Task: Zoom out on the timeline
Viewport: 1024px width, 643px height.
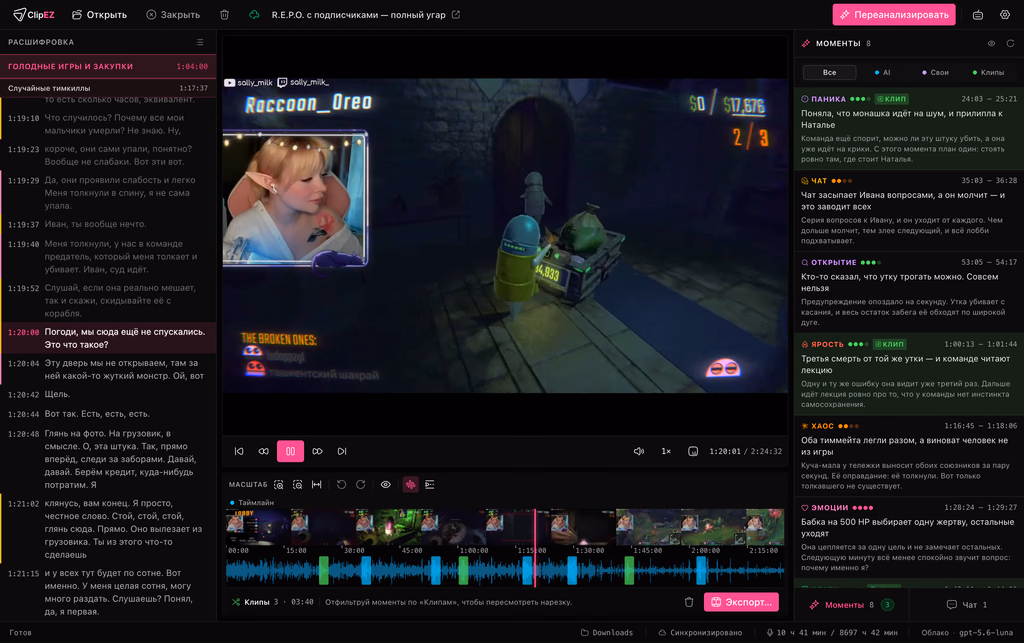Action: click(x=298, y=484)
